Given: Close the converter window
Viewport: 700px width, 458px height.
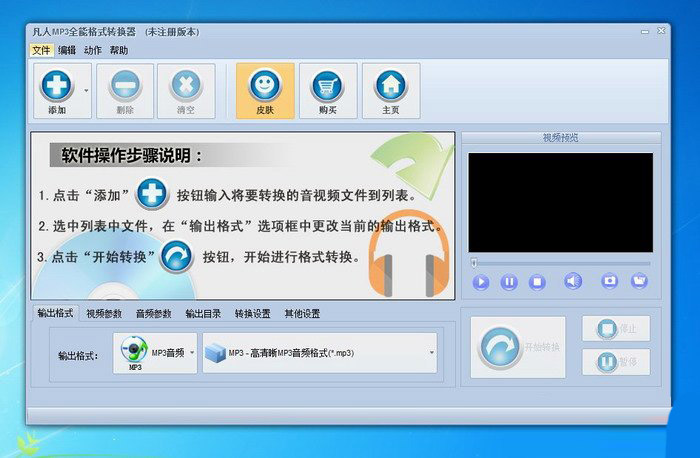Looking at the screenshot, I should point(661,31).
